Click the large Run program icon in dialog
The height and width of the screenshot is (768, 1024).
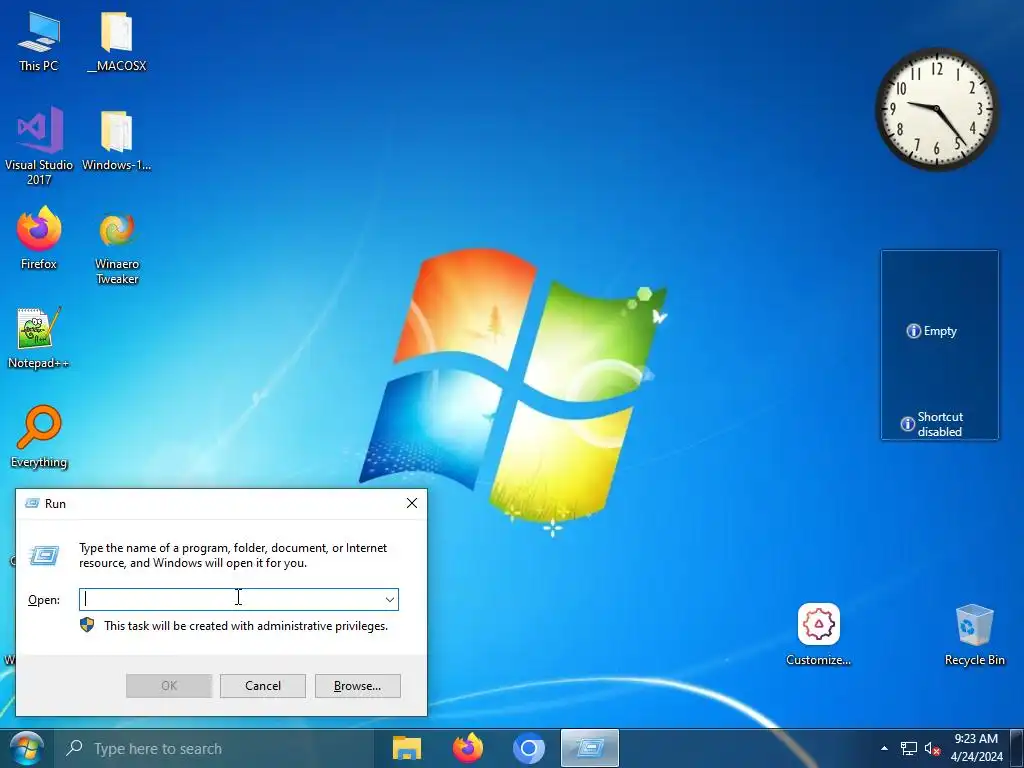[44, 556]
